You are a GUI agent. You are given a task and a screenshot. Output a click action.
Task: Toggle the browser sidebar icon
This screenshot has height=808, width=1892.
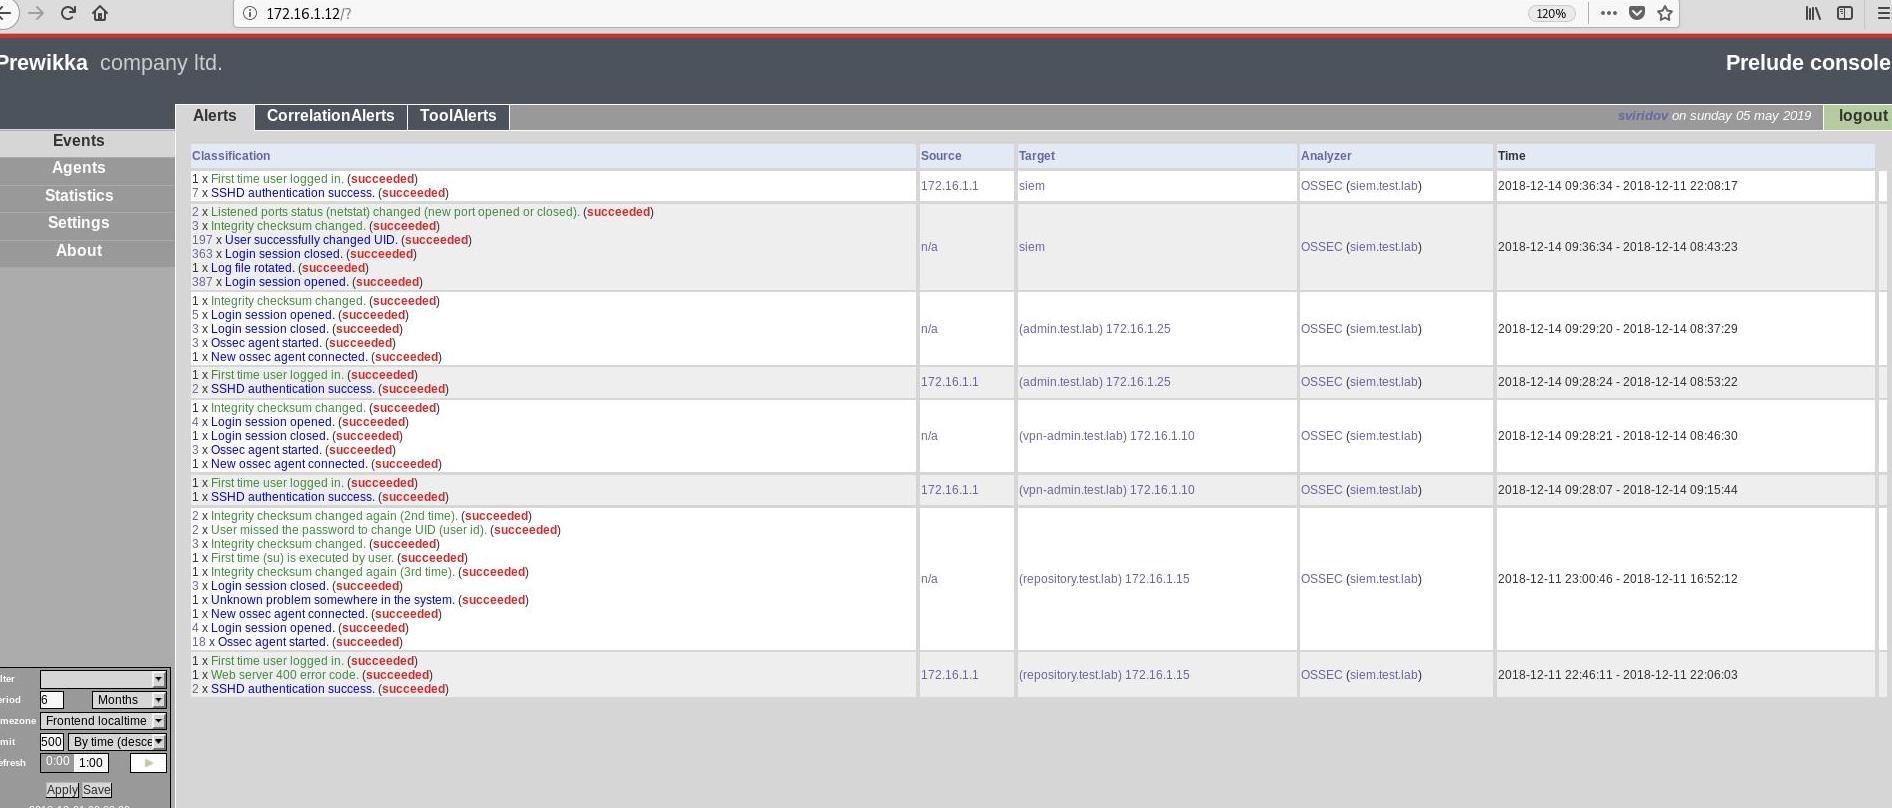click(1845, 13)
